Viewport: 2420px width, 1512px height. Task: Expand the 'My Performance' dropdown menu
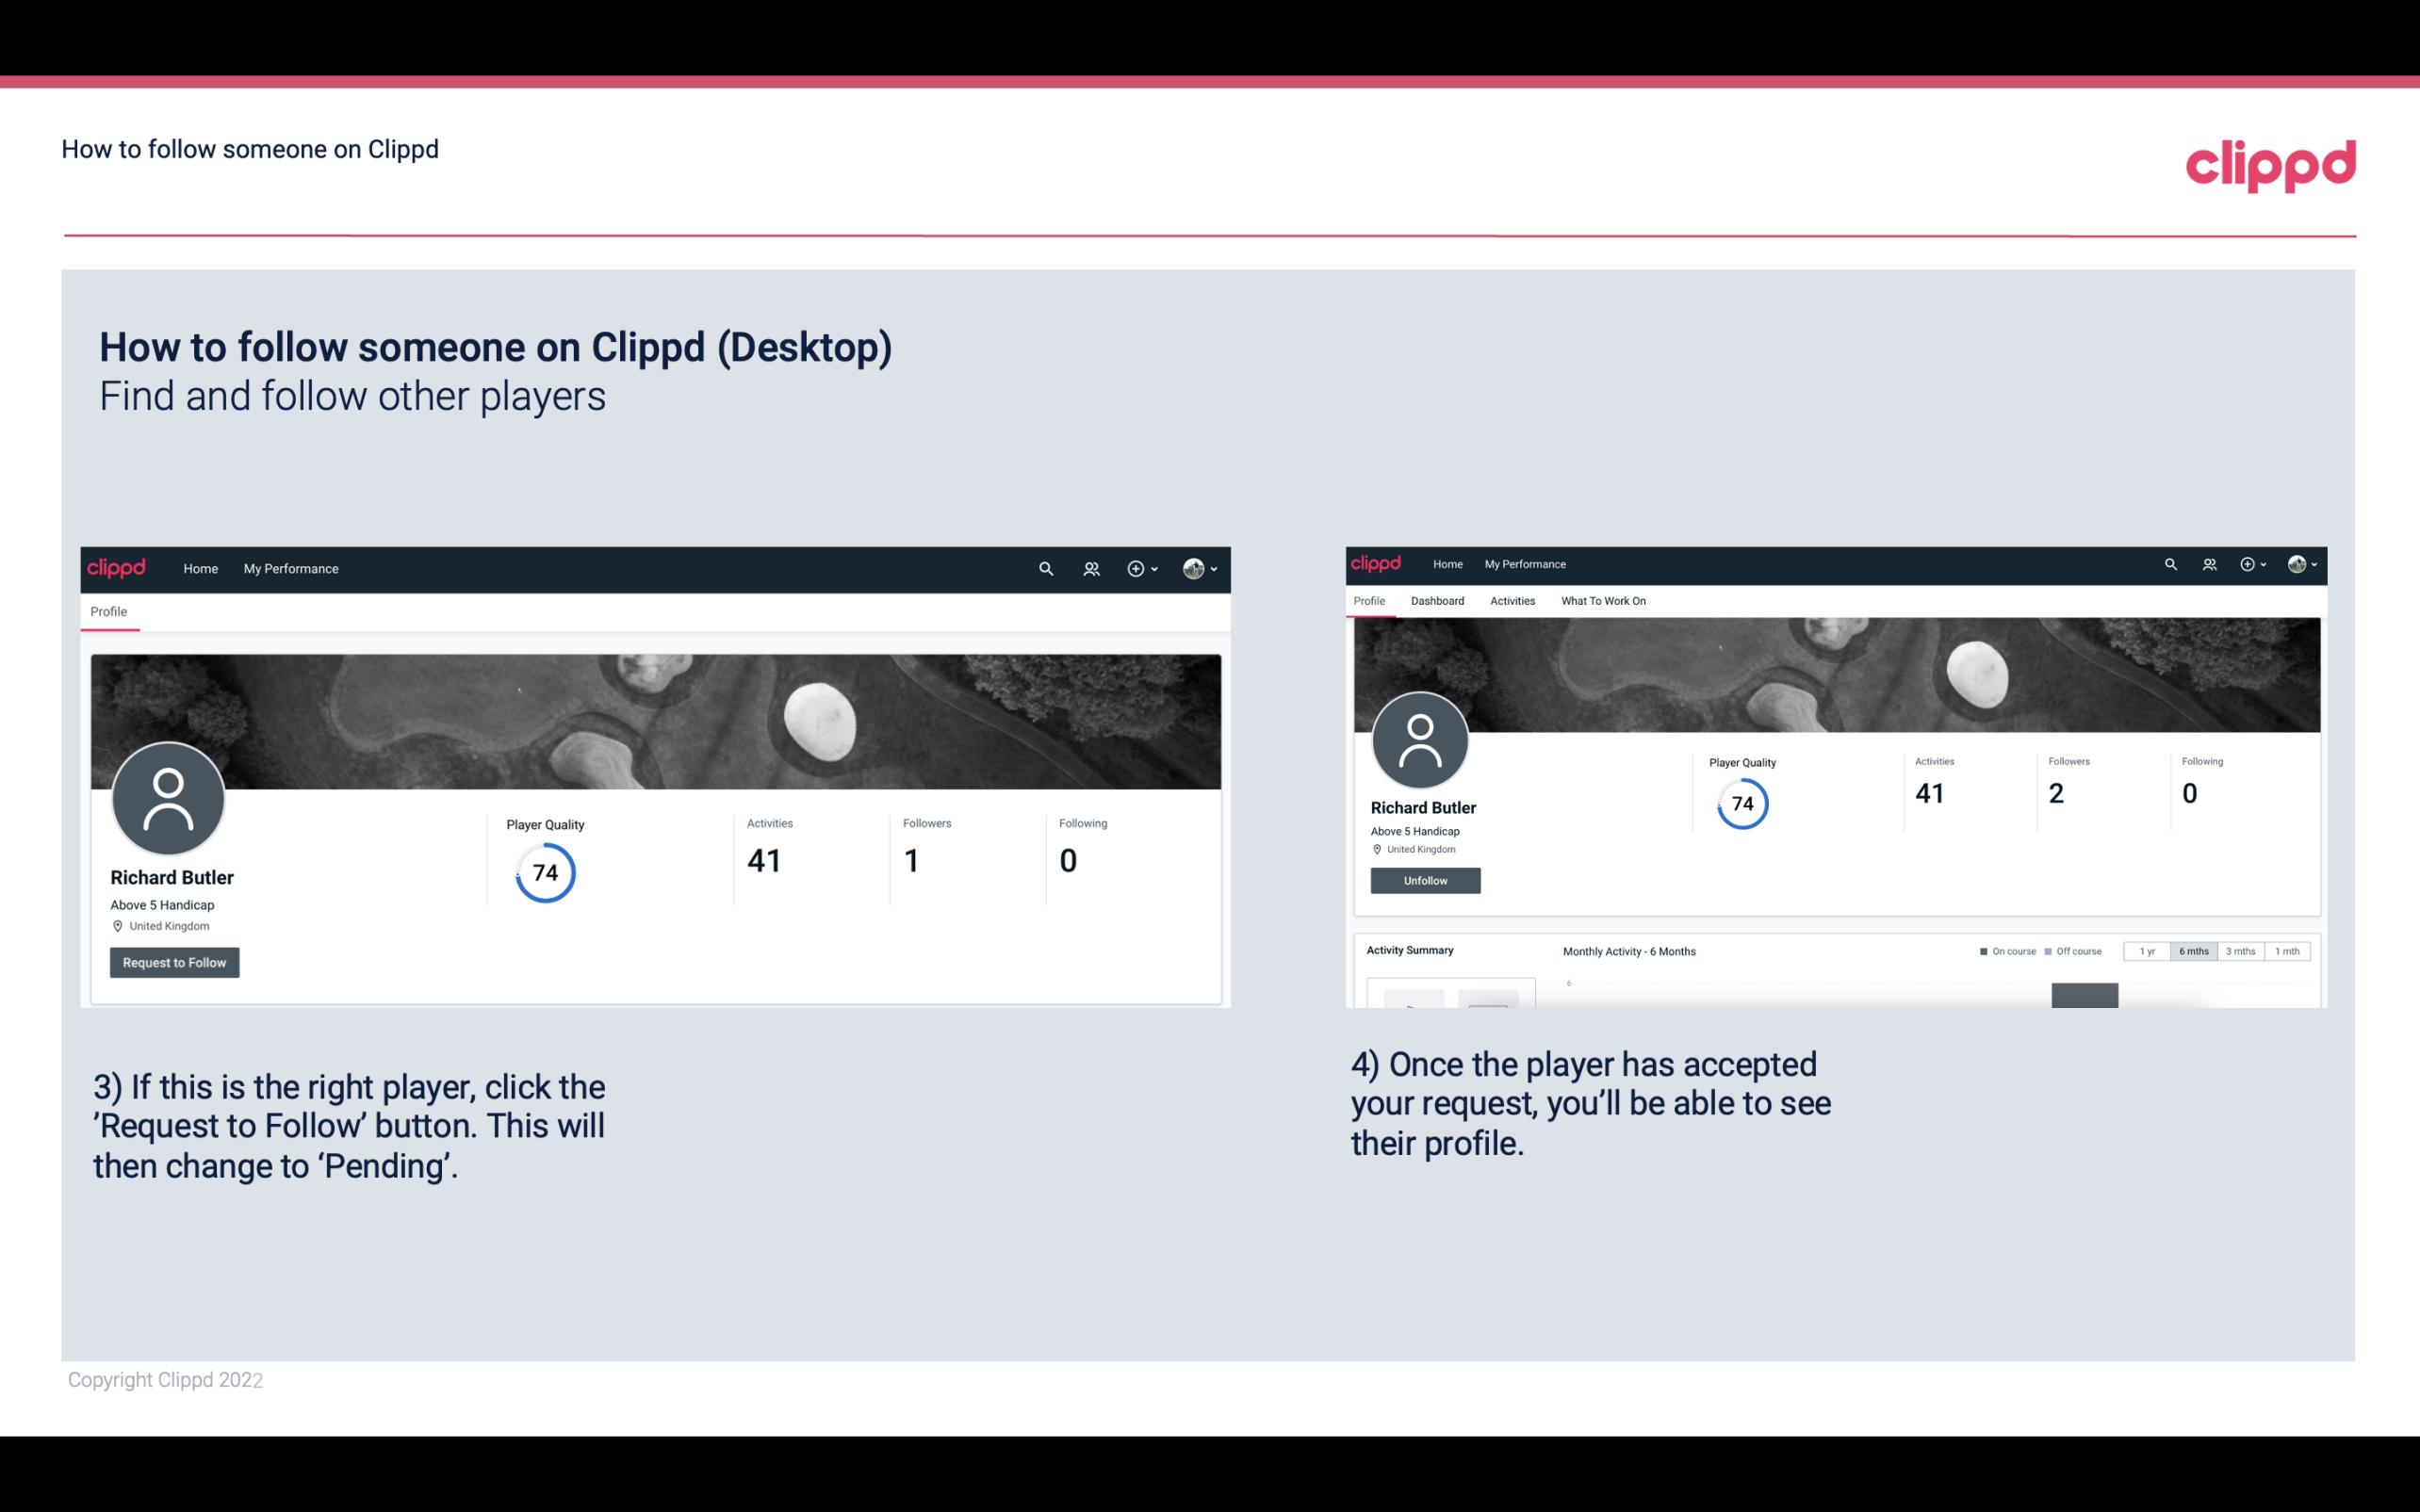291,568
